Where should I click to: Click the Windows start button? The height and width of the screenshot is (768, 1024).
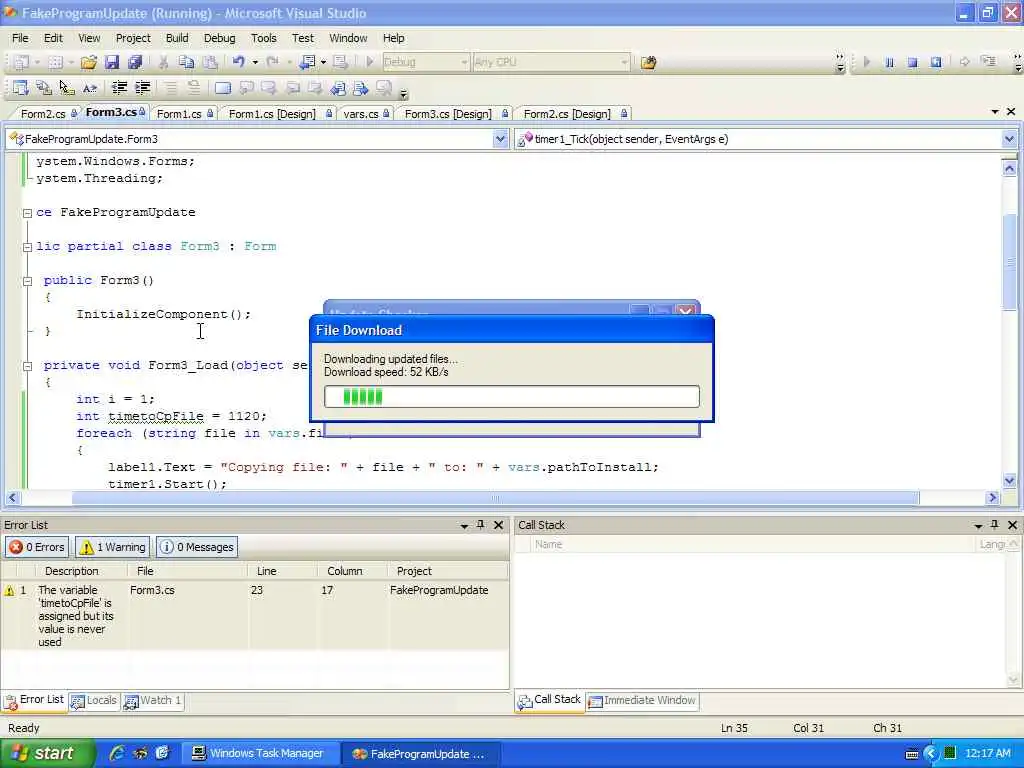click(x=46, y=753)
